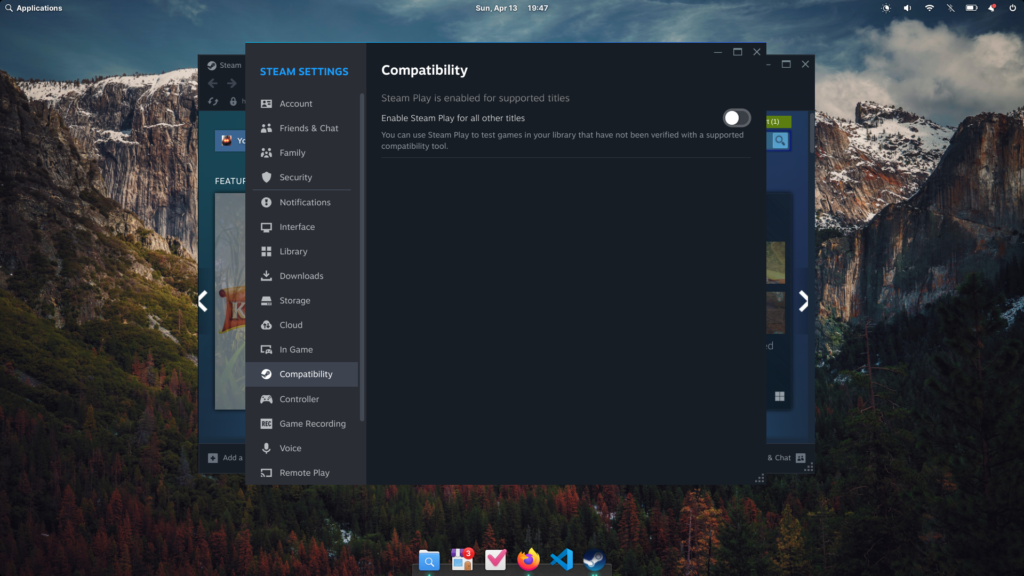Go to Family settings section
The height and width of the screenshot is (576, 1024).
(x=302, y=153)
